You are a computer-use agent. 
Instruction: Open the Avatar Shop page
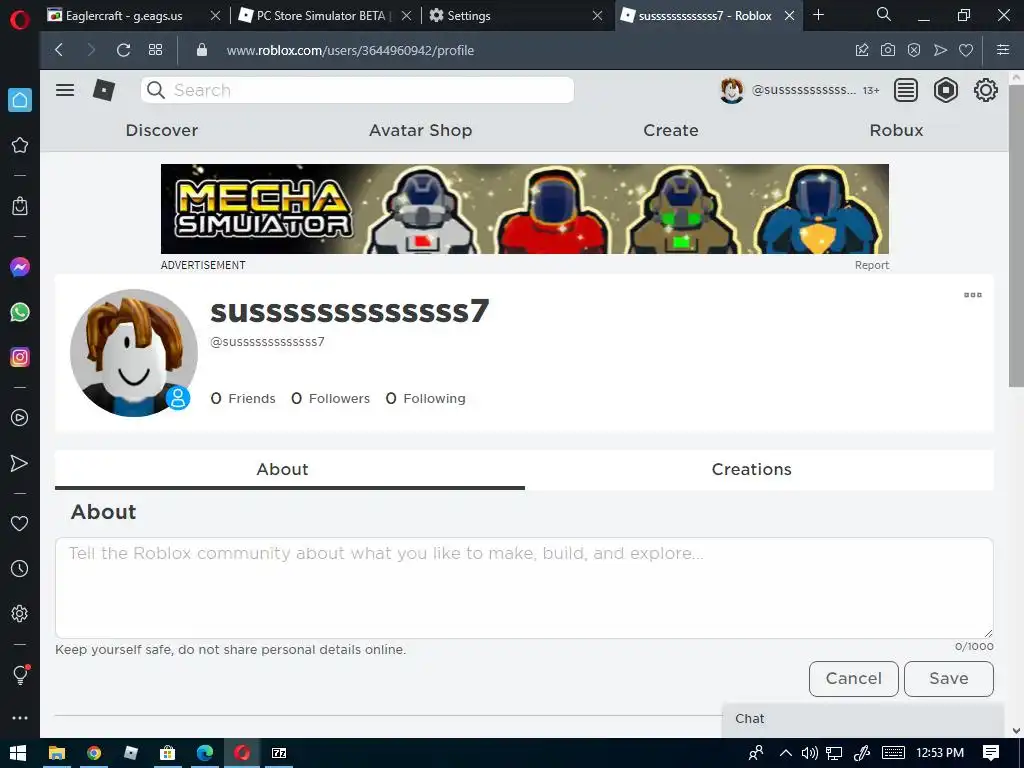[x=421, y=131]
